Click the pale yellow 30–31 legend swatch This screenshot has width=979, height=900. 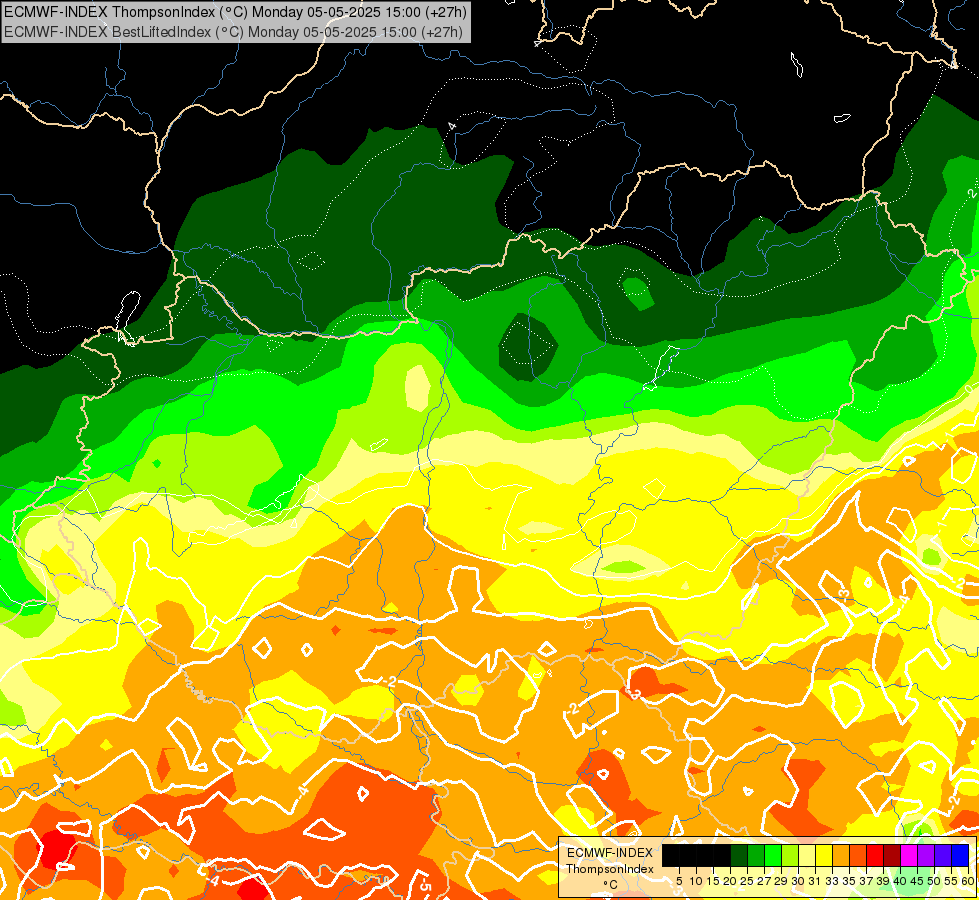[807, 856]
